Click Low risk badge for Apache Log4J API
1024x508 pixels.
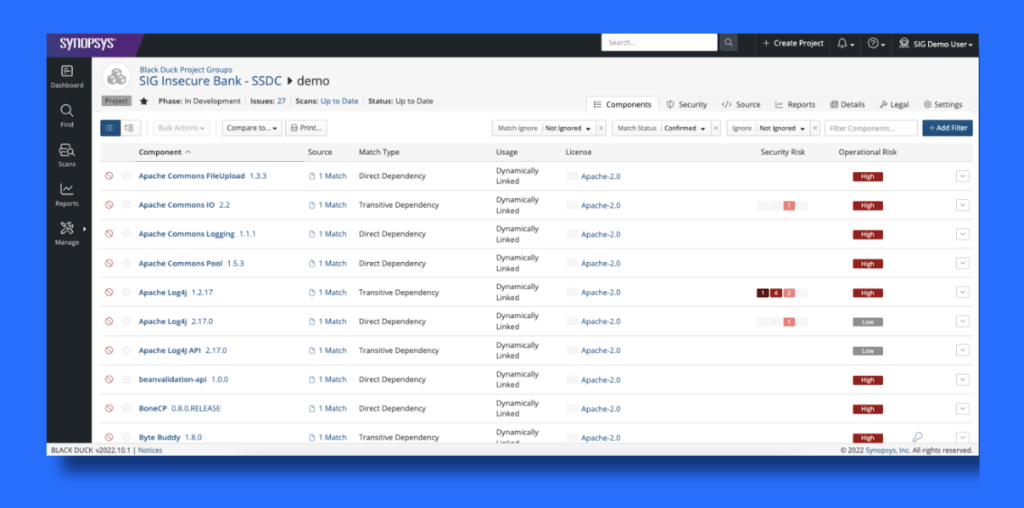click(x=867, y=351)
